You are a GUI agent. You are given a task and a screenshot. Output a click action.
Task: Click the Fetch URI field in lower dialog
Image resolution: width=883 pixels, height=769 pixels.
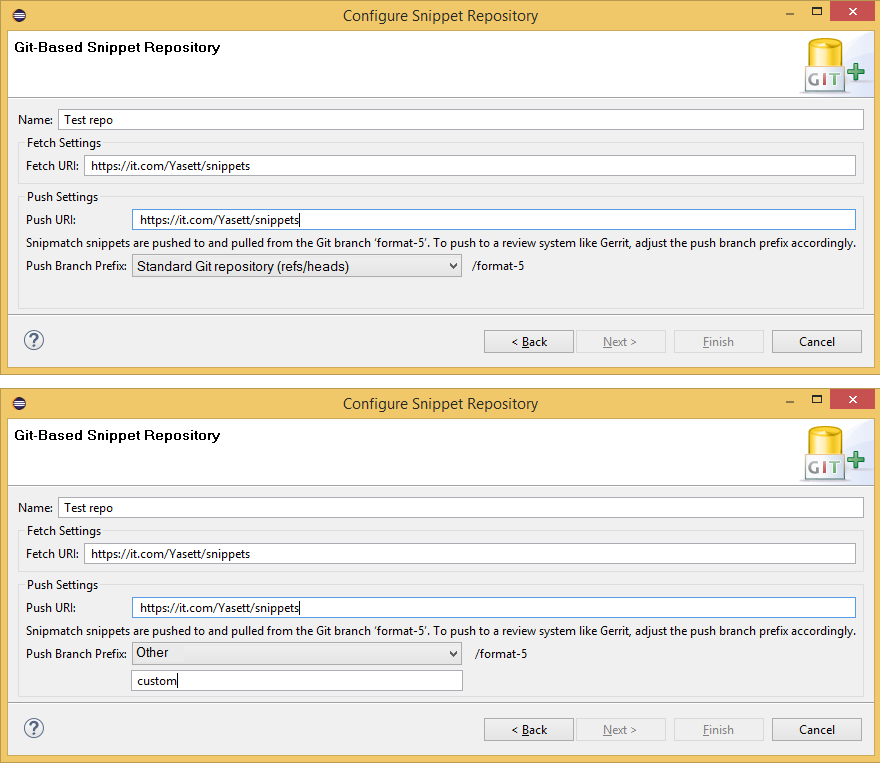470,554
